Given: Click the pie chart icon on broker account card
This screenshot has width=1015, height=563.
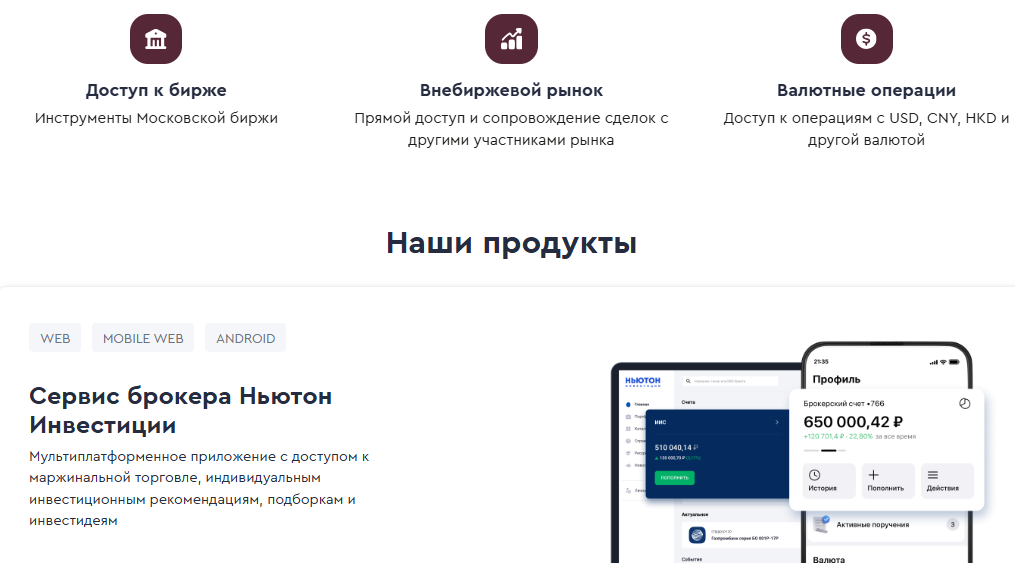Looking at the screenshot, I should pos(965,404).
